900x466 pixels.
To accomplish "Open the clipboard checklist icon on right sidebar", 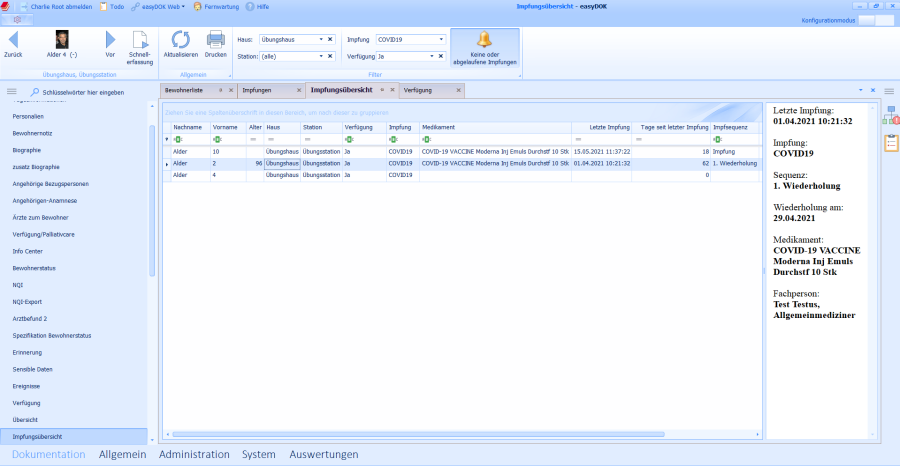I will coord(890,142).
